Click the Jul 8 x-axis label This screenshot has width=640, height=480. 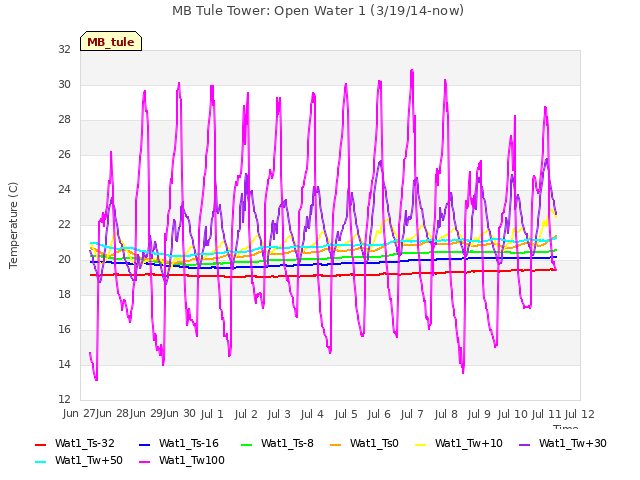click(x=446, y=414)
